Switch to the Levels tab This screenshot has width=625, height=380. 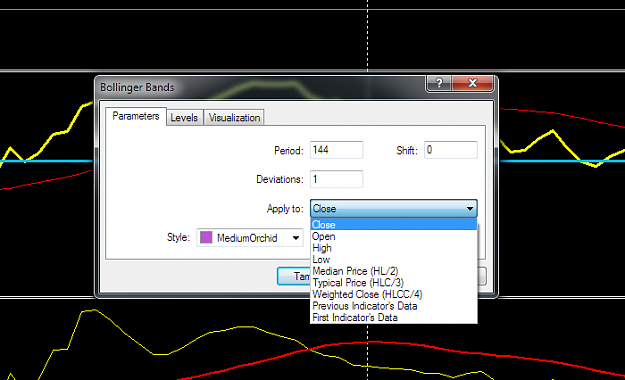pos(184,118)
